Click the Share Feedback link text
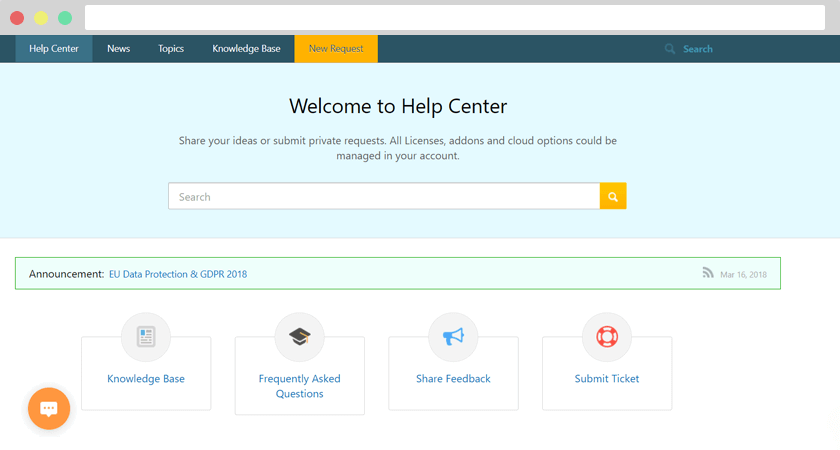840x450 pixels. [x=453, y=379]
